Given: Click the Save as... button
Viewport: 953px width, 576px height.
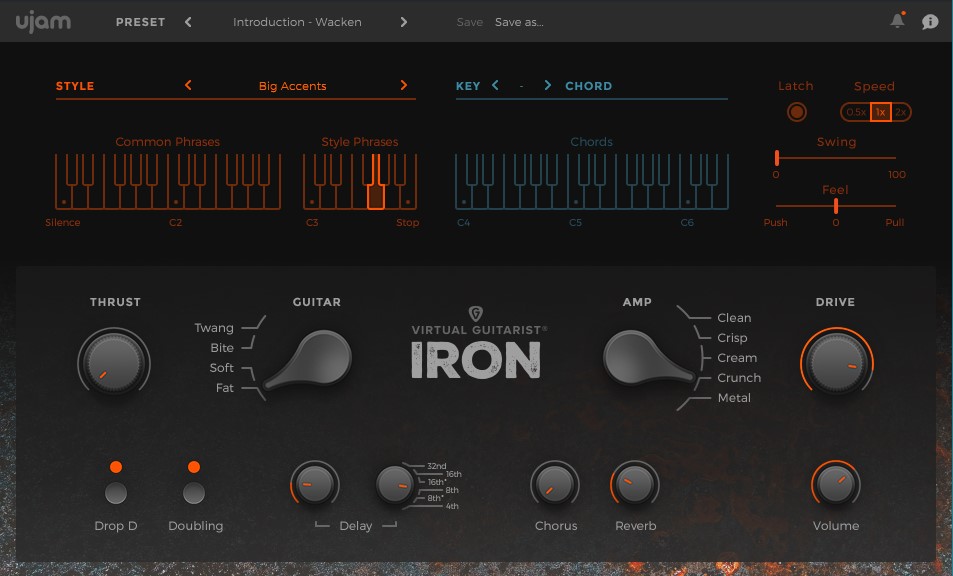Looking at the screenshot, I should pyautogui.click(x=519, y=22).
